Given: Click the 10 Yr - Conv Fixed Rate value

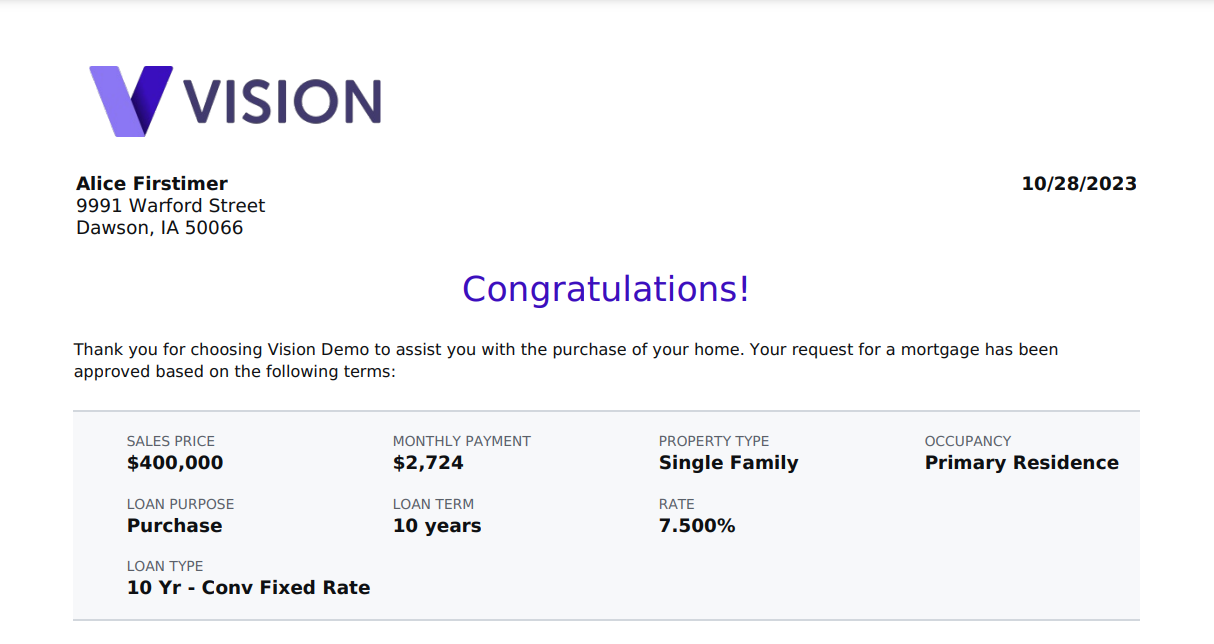Looking at the screenshot, I should (x=248, y=588).
